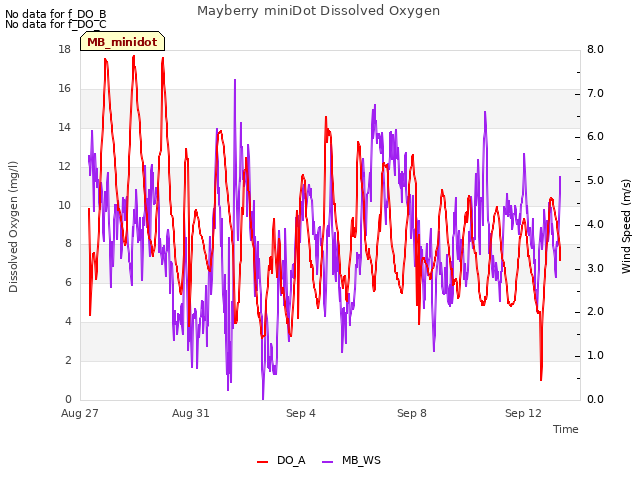Click the 2 tick on left axis

coord(68,360)
